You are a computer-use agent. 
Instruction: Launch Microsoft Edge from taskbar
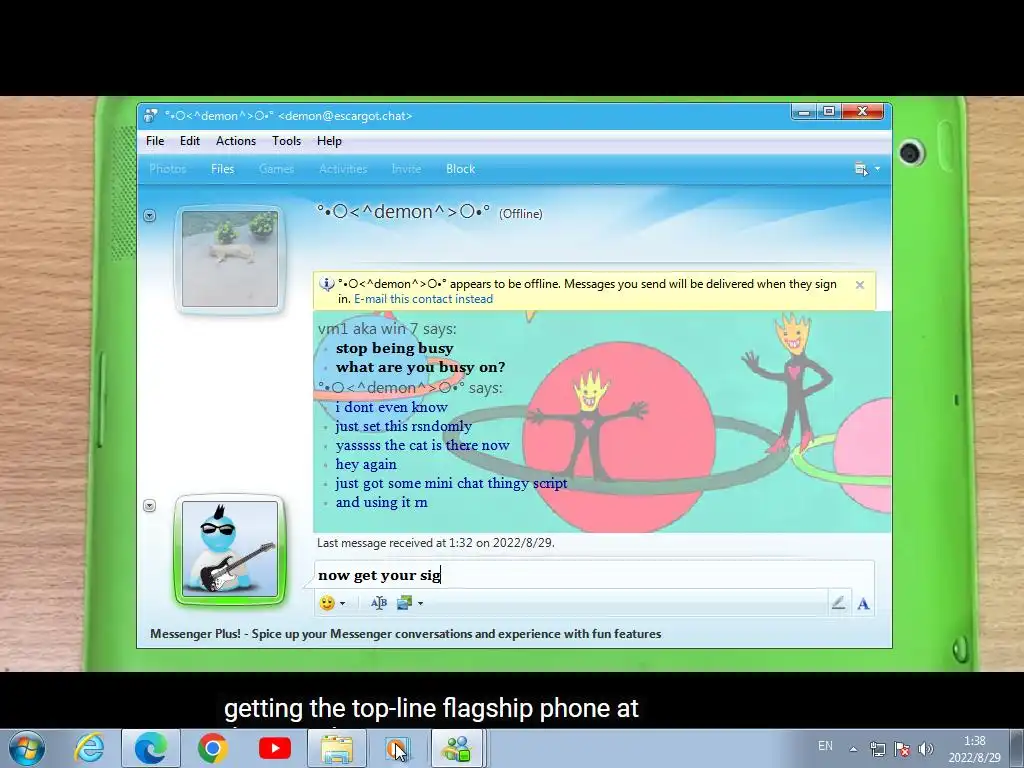pyautogui.click(x=151, y=748)
